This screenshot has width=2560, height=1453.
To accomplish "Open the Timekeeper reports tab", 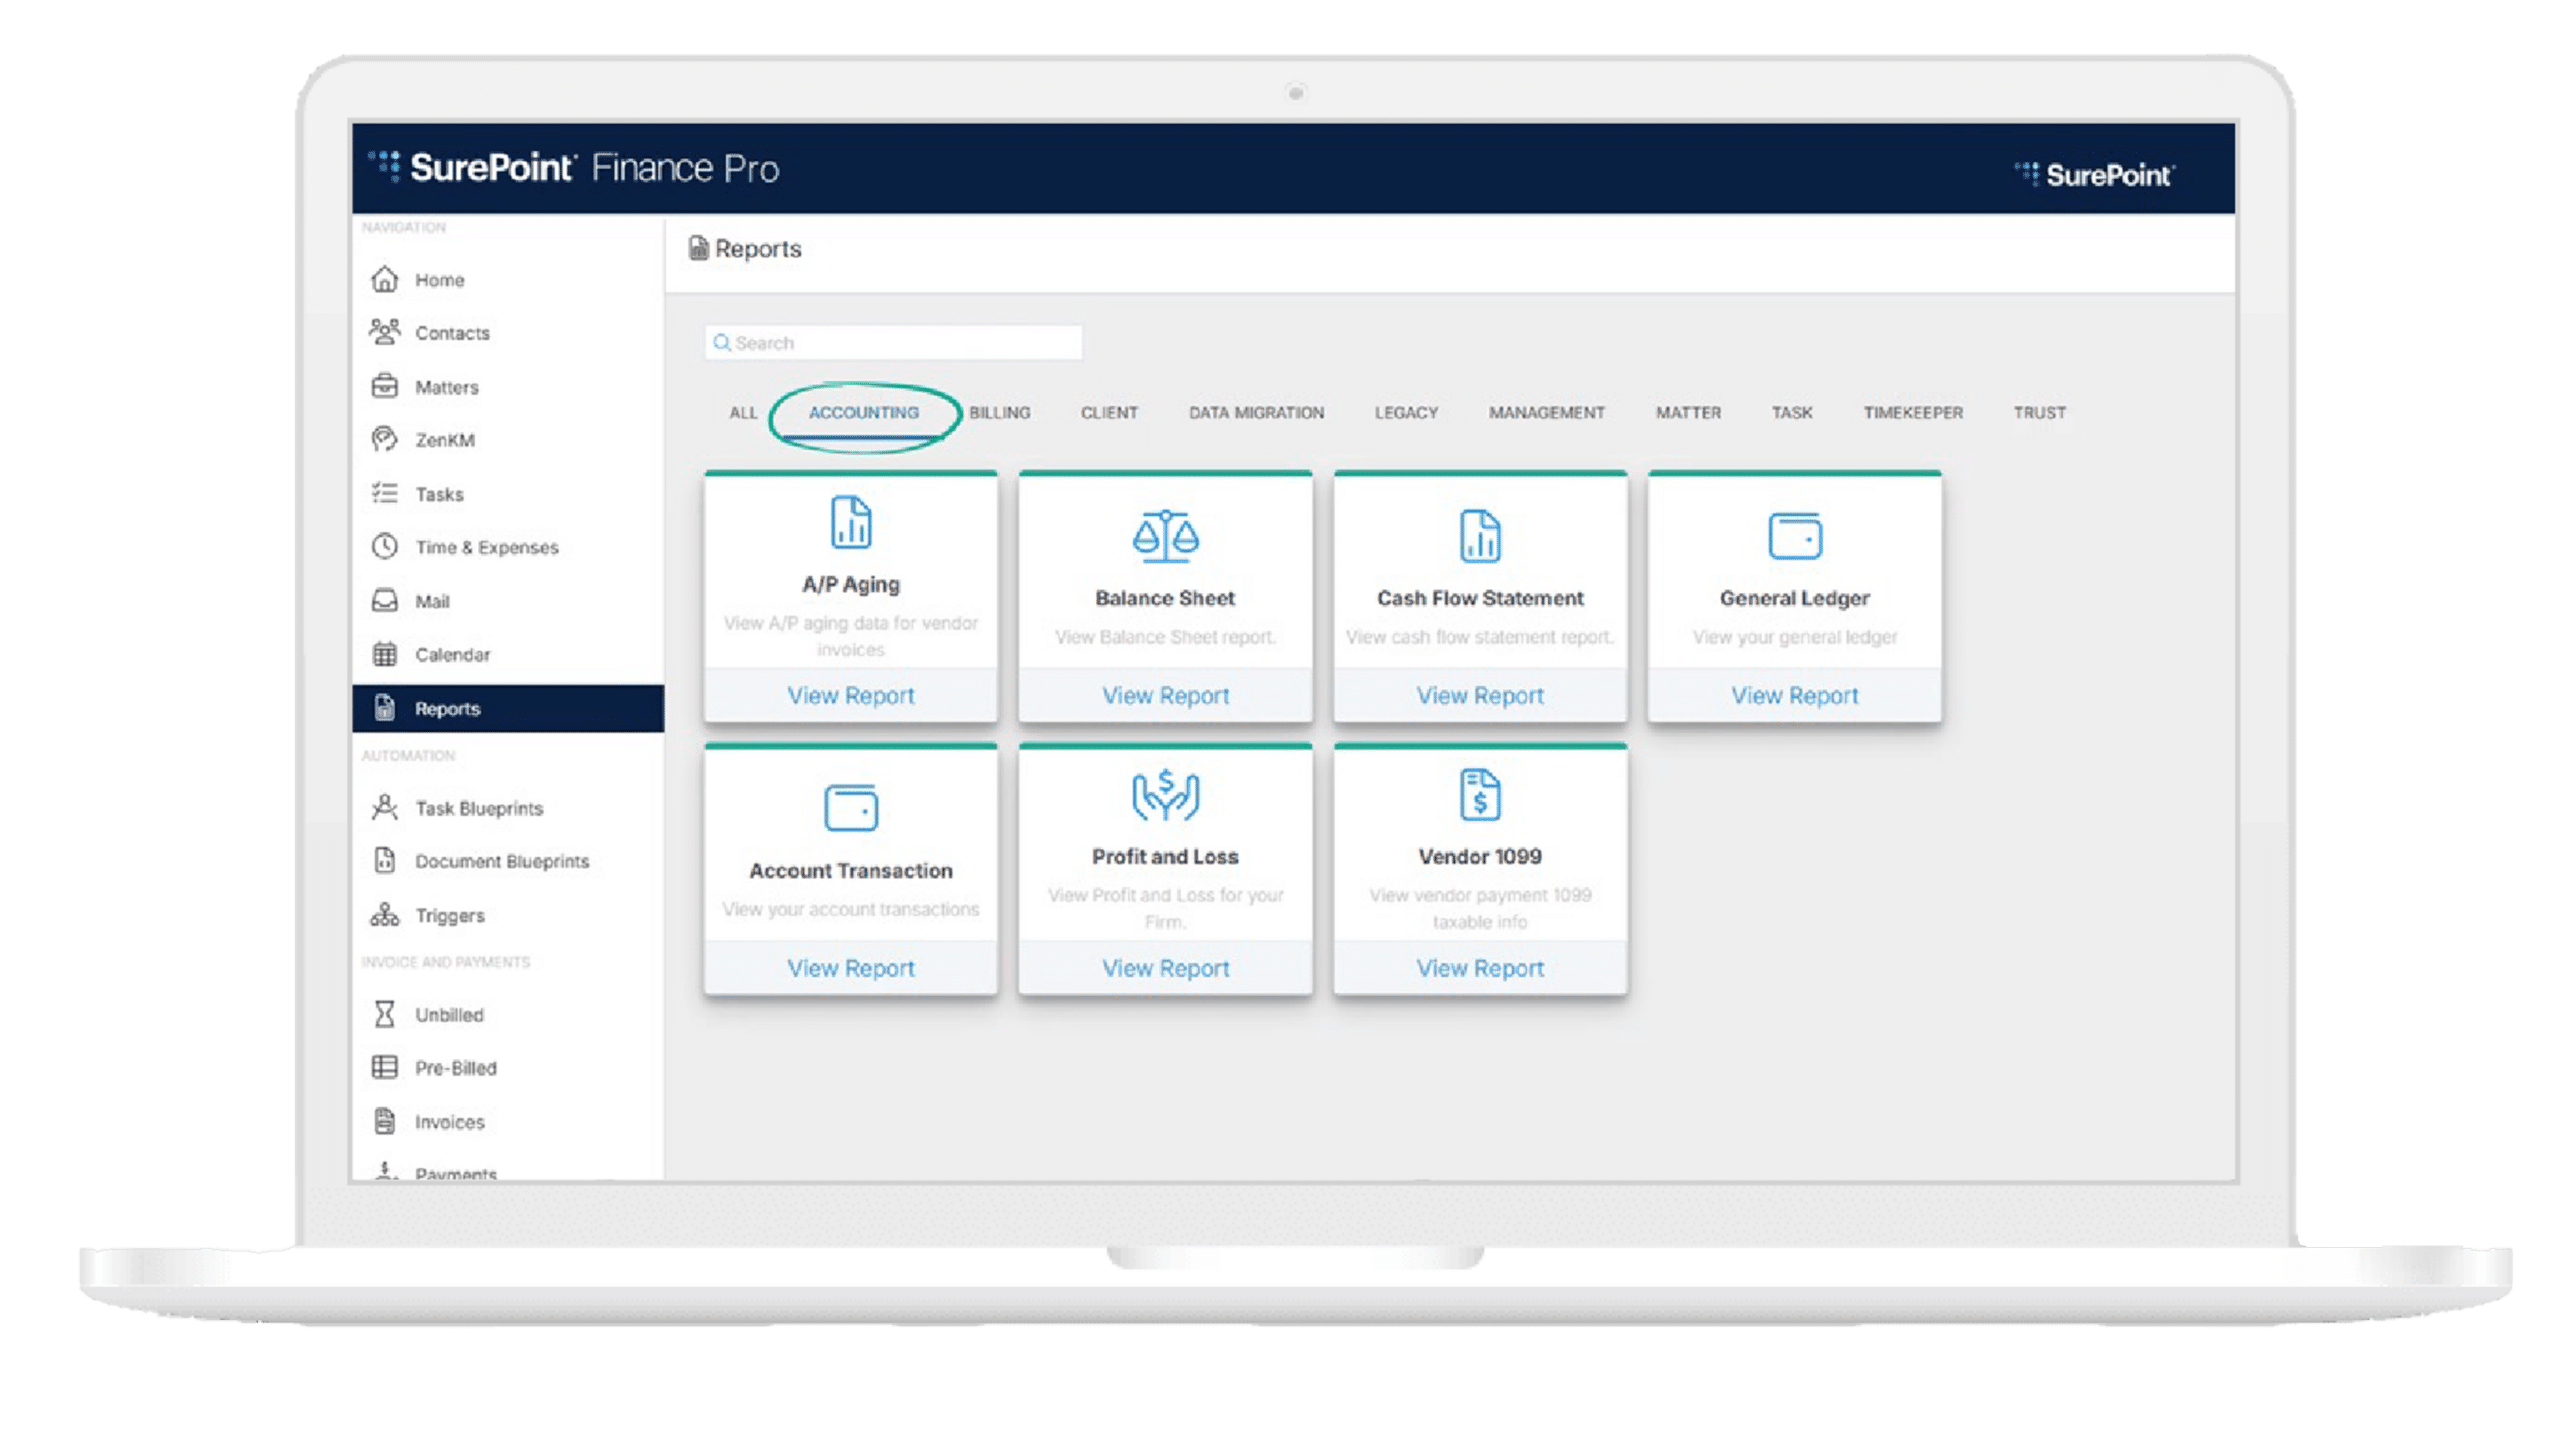I will pyautogui.click(x=1912, y=413).
